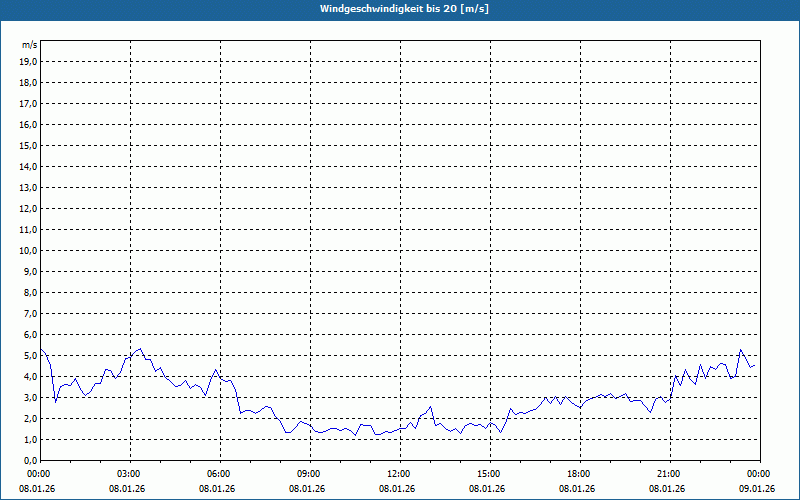800x500 pixels.
Task: Select the 11,0 y-axis label
Action: (x=28, y=230)
